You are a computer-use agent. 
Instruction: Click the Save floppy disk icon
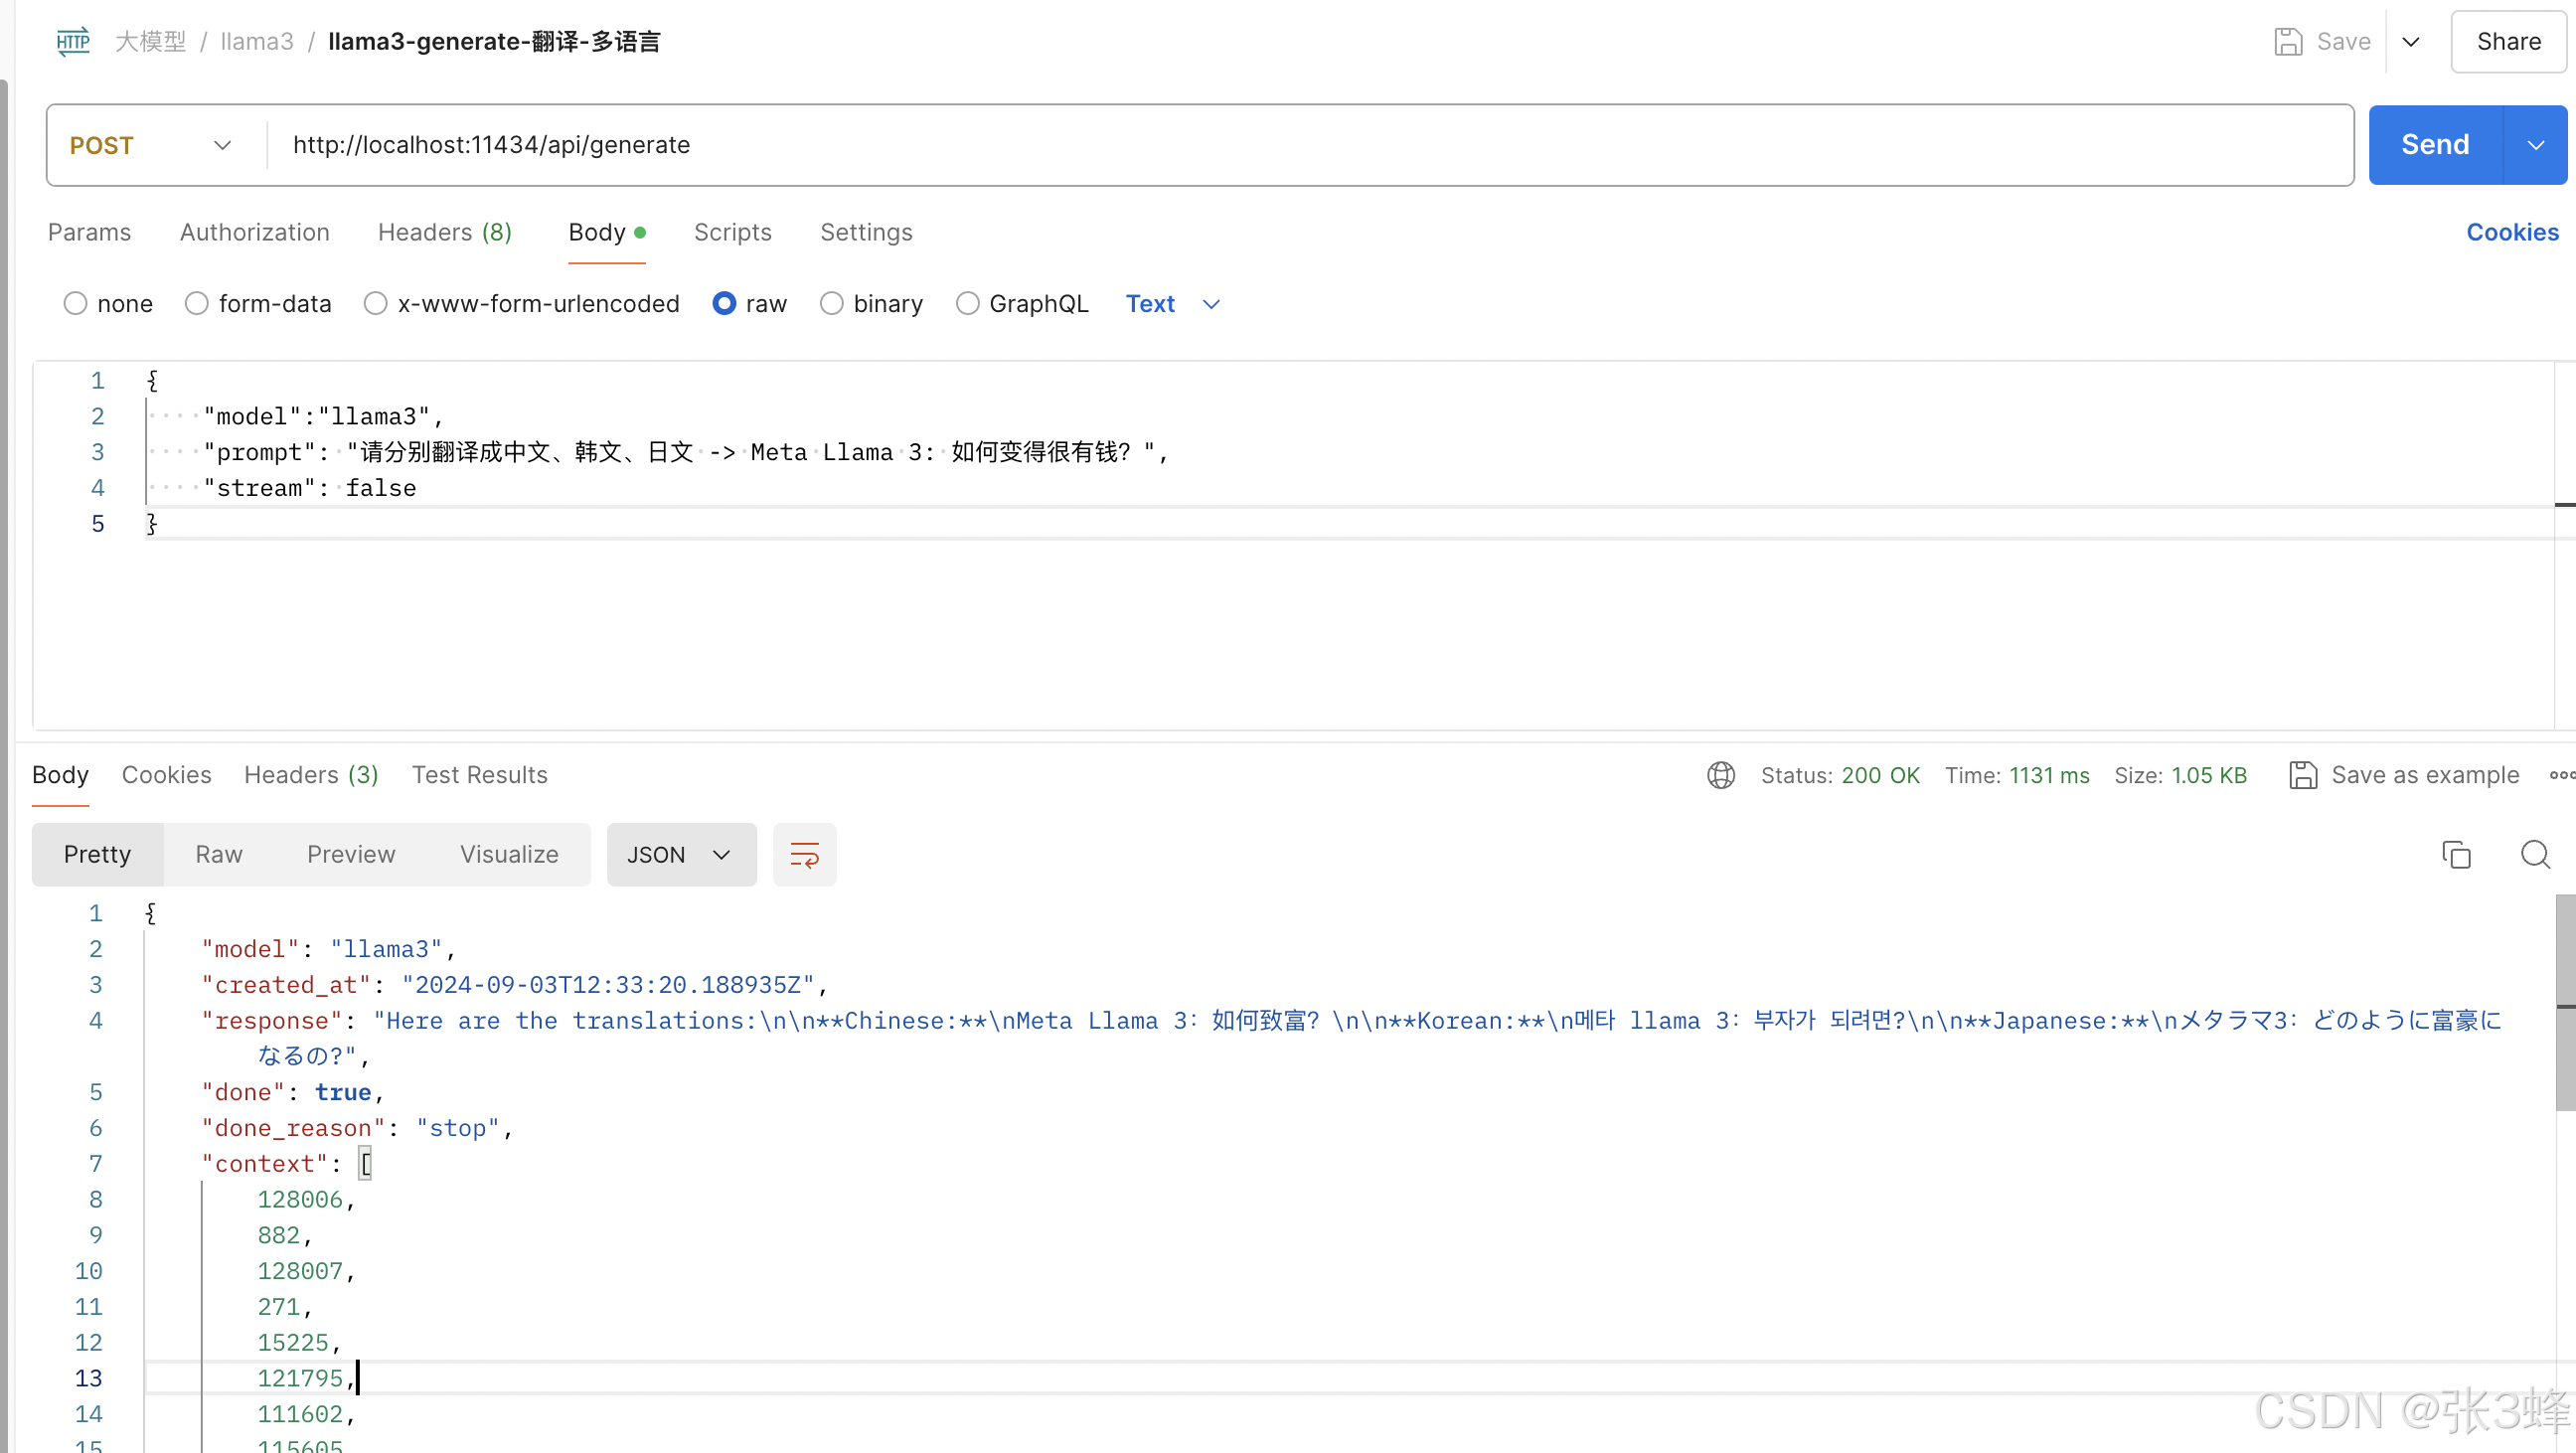2288,41
